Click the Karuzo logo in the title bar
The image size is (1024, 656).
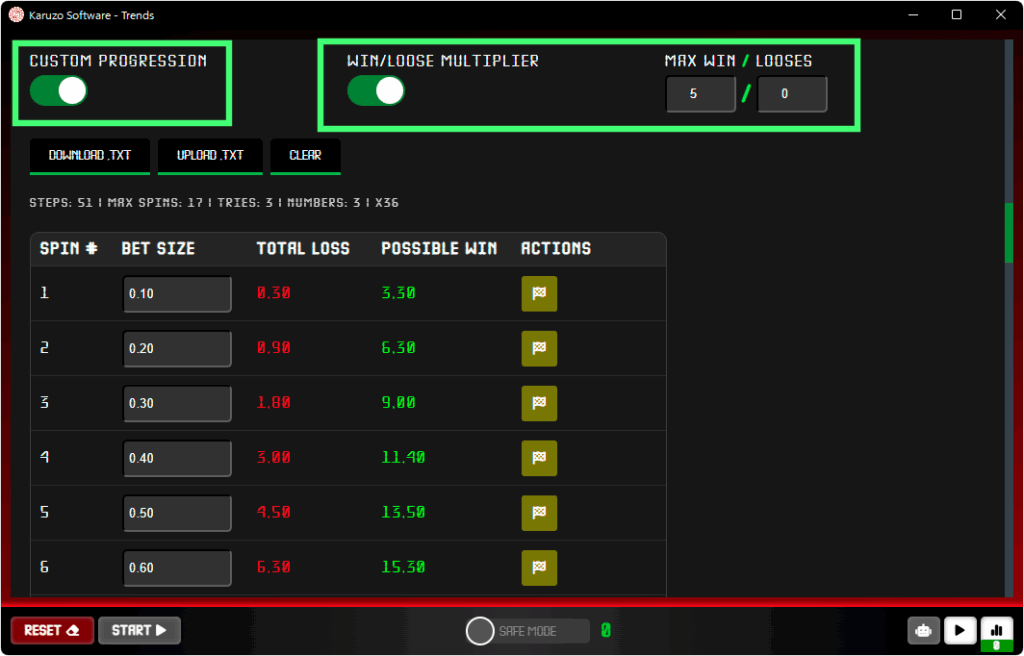tap(14, 14)
